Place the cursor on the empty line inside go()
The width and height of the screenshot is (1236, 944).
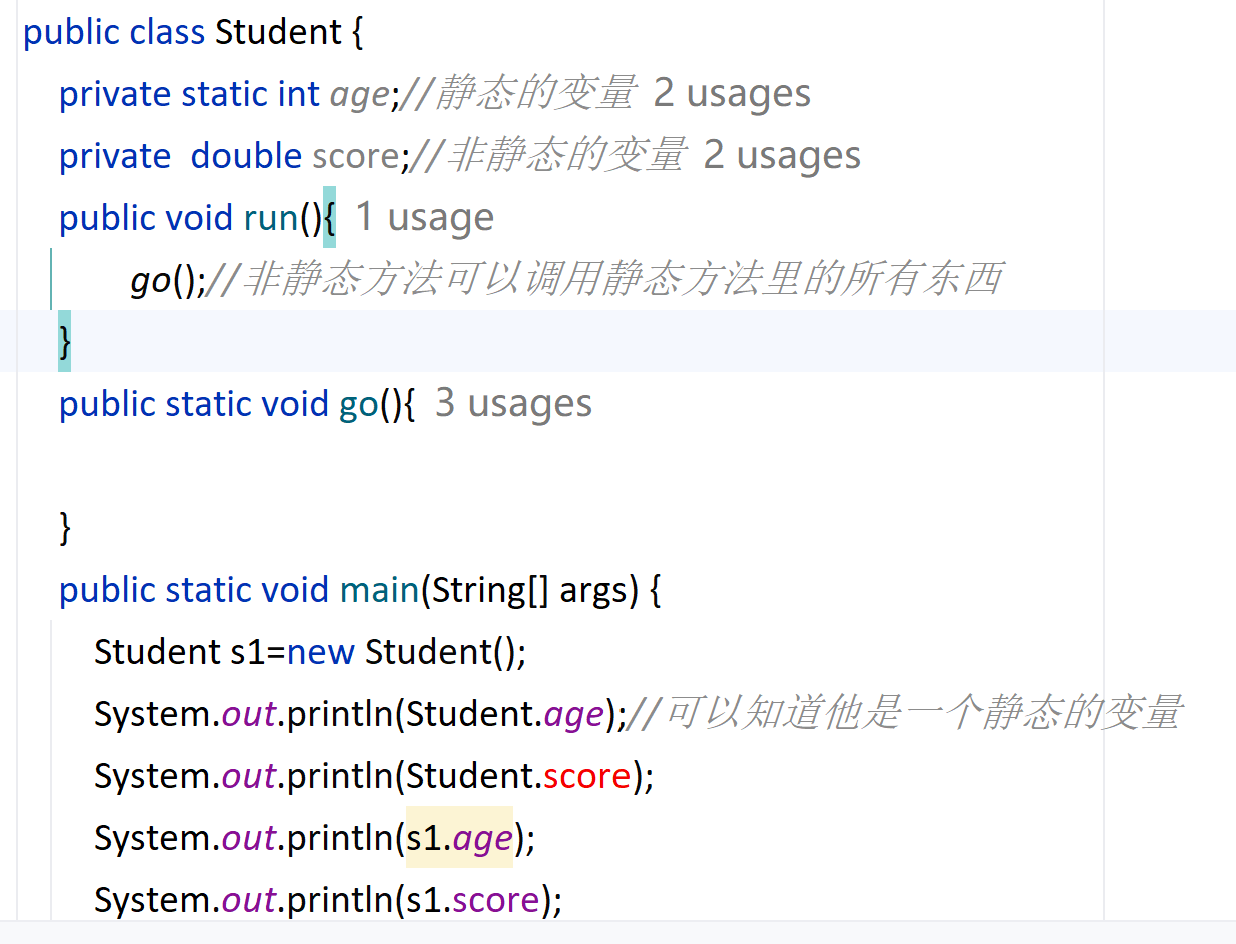[300, 466]
